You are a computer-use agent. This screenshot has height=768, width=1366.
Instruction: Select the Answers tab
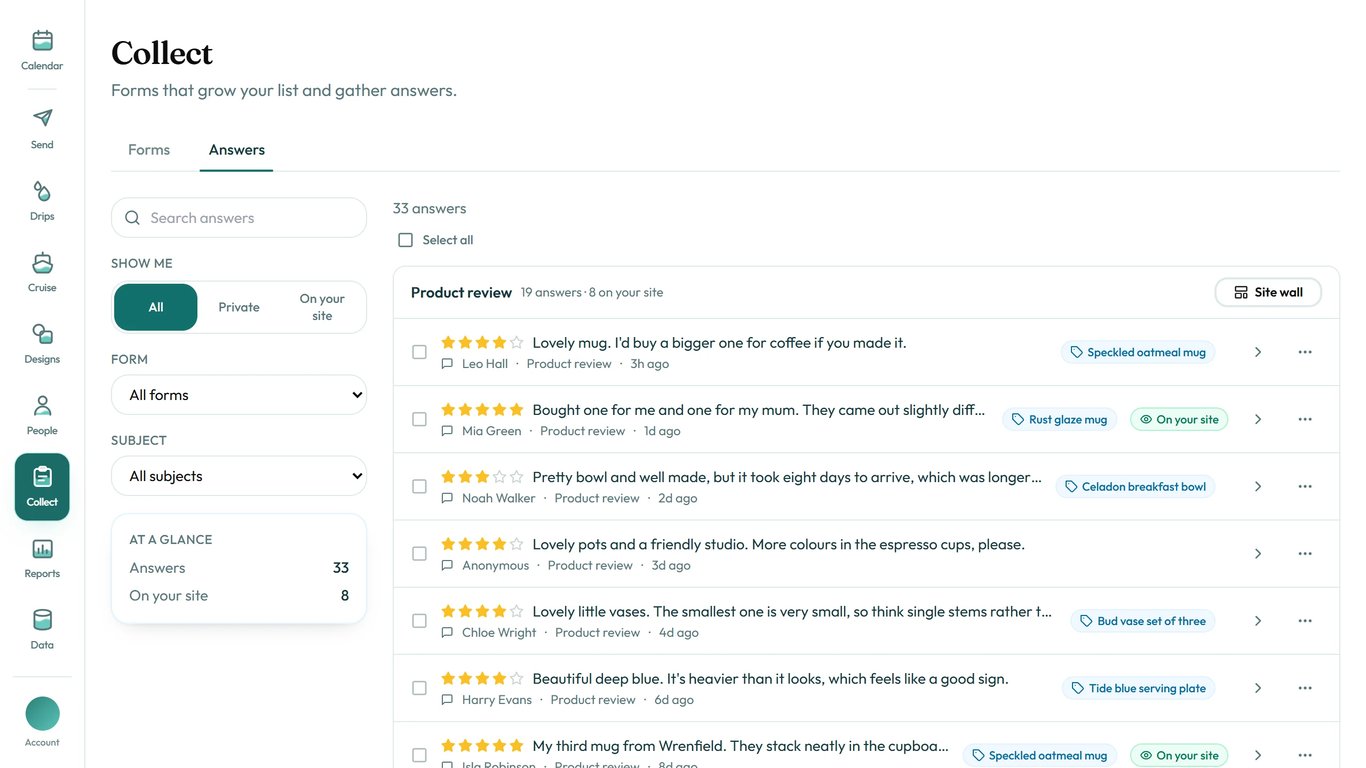point(237,150)
